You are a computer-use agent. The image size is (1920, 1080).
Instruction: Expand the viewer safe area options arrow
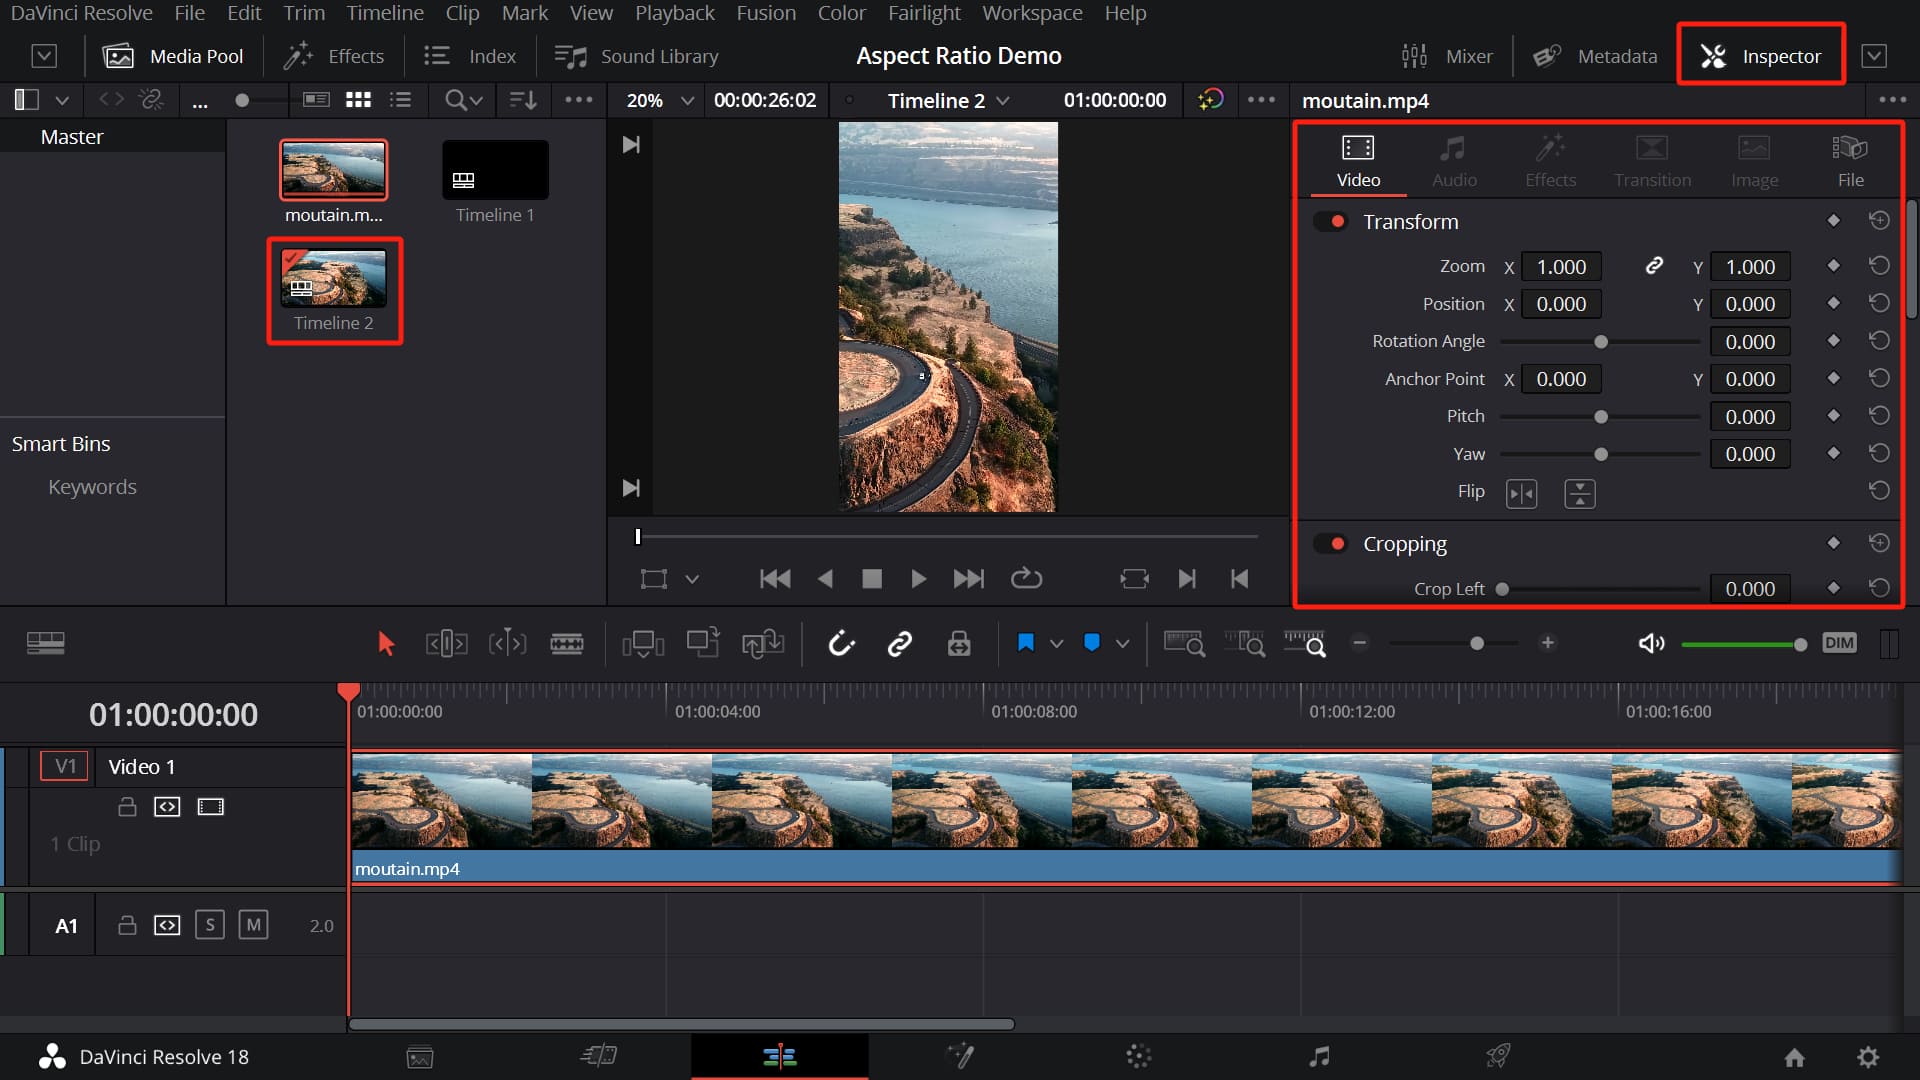692,580
